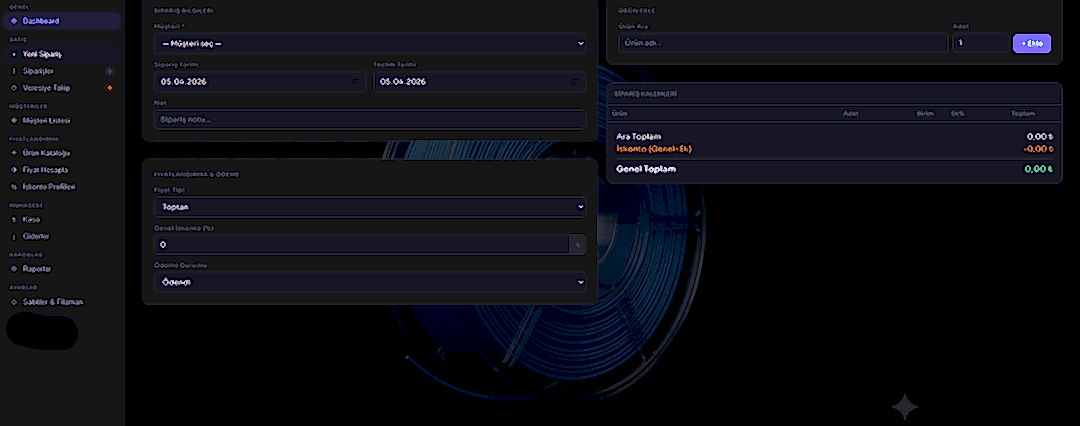
Task: Click the orange badge beside Veresiye Takip
Action: coord(109,88)
